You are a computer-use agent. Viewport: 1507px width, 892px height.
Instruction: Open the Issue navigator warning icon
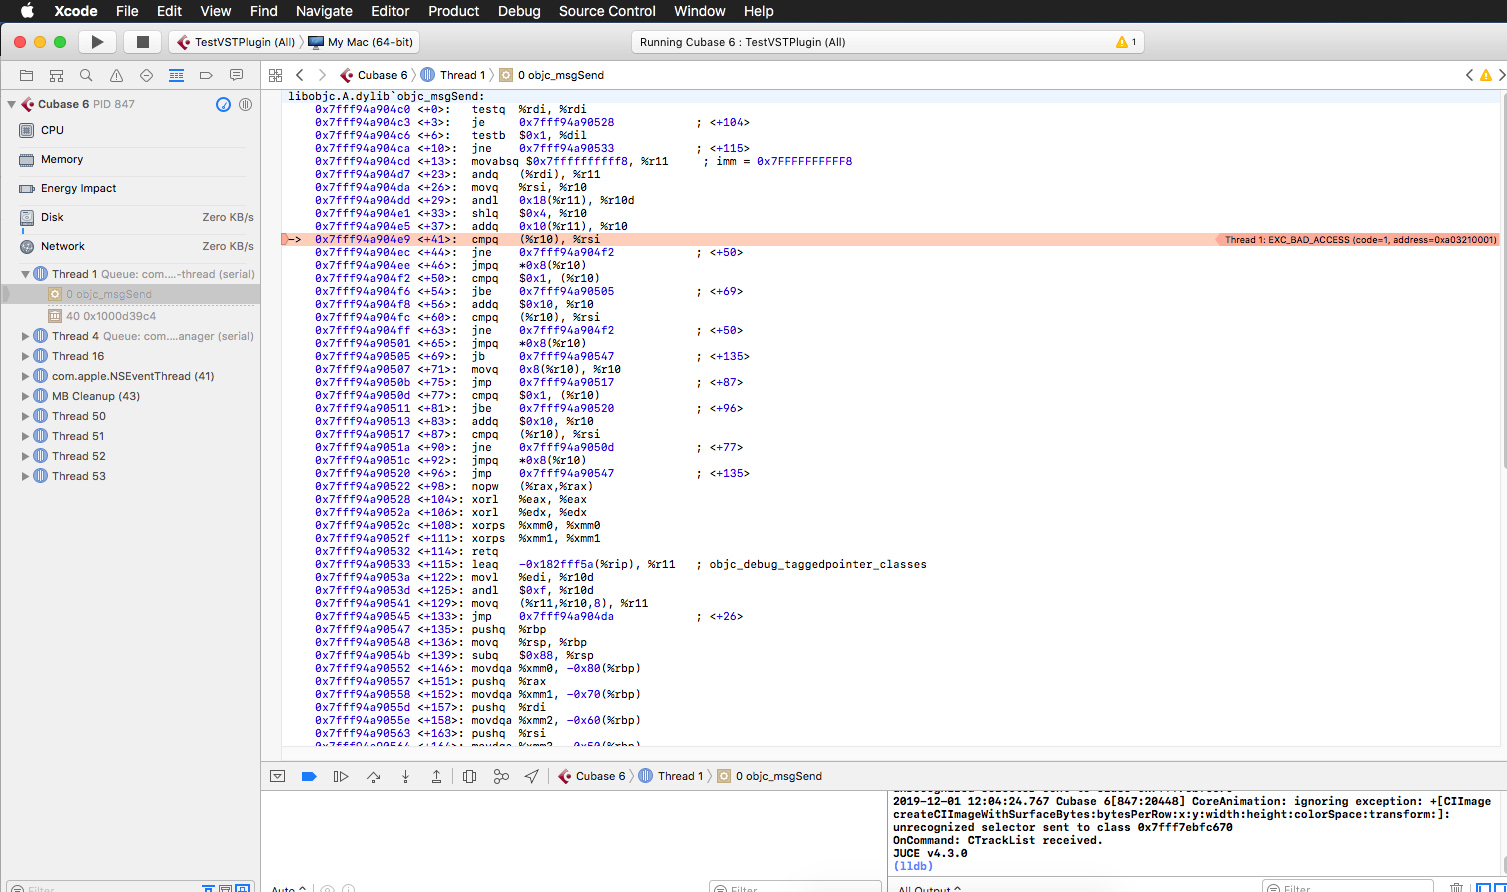tap(116, 75)
